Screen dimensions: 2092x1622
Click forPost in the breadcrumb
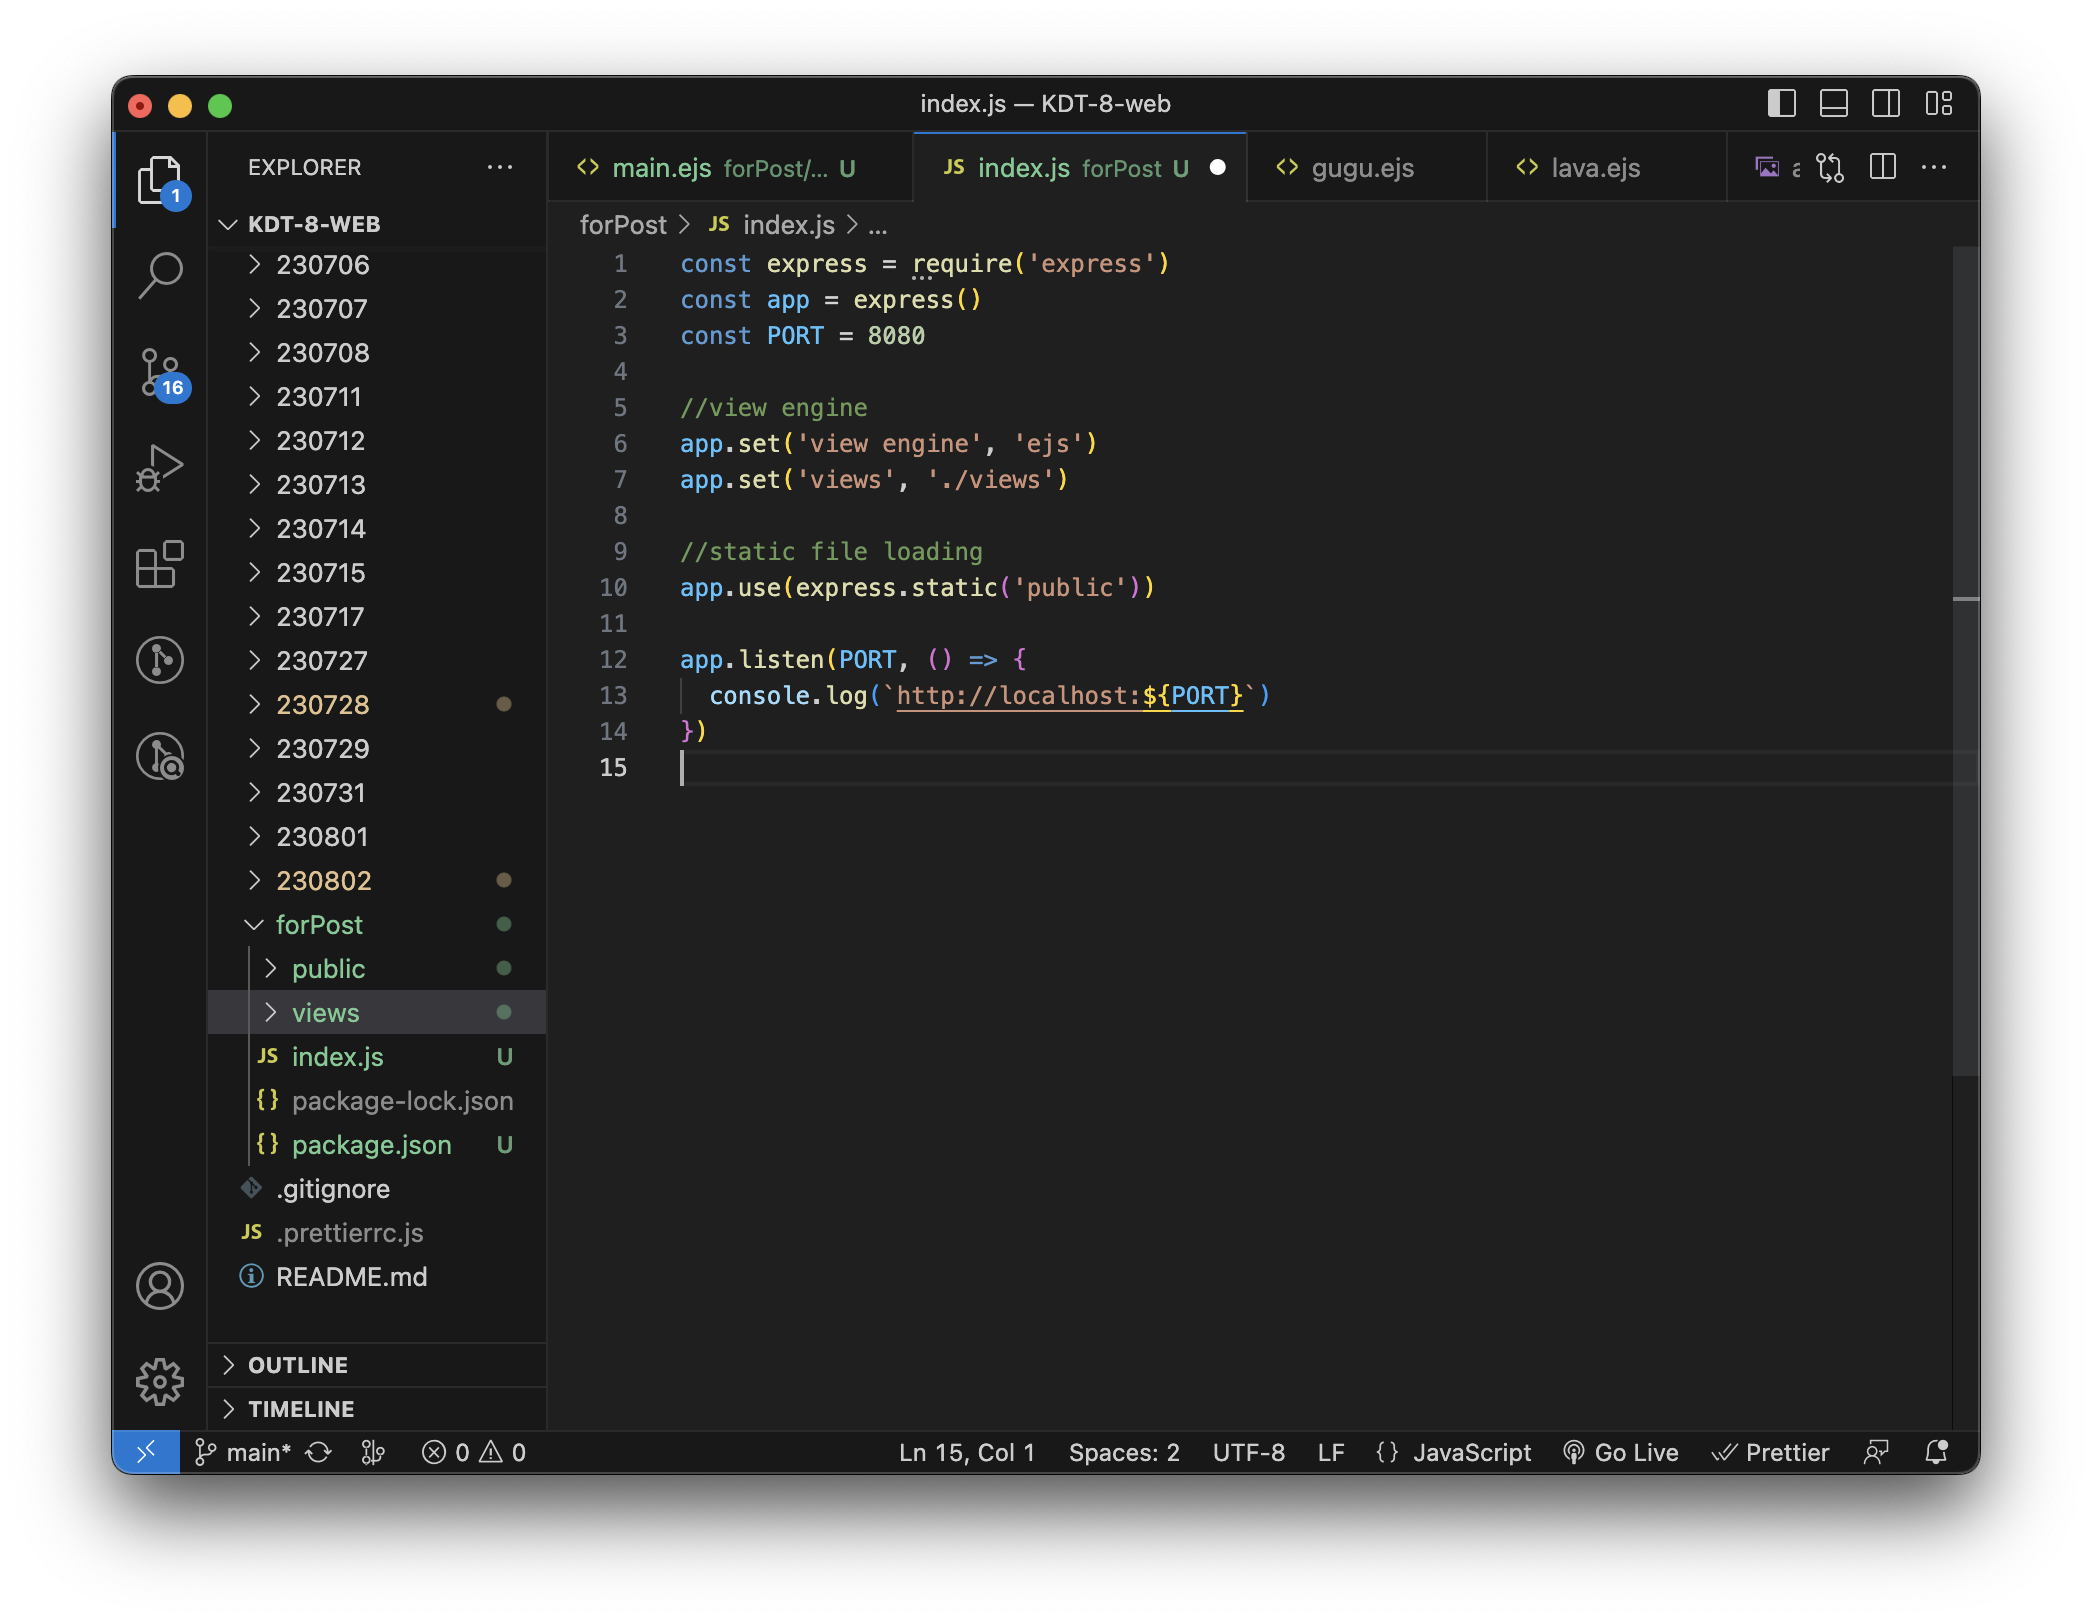(x=622, y=225)
